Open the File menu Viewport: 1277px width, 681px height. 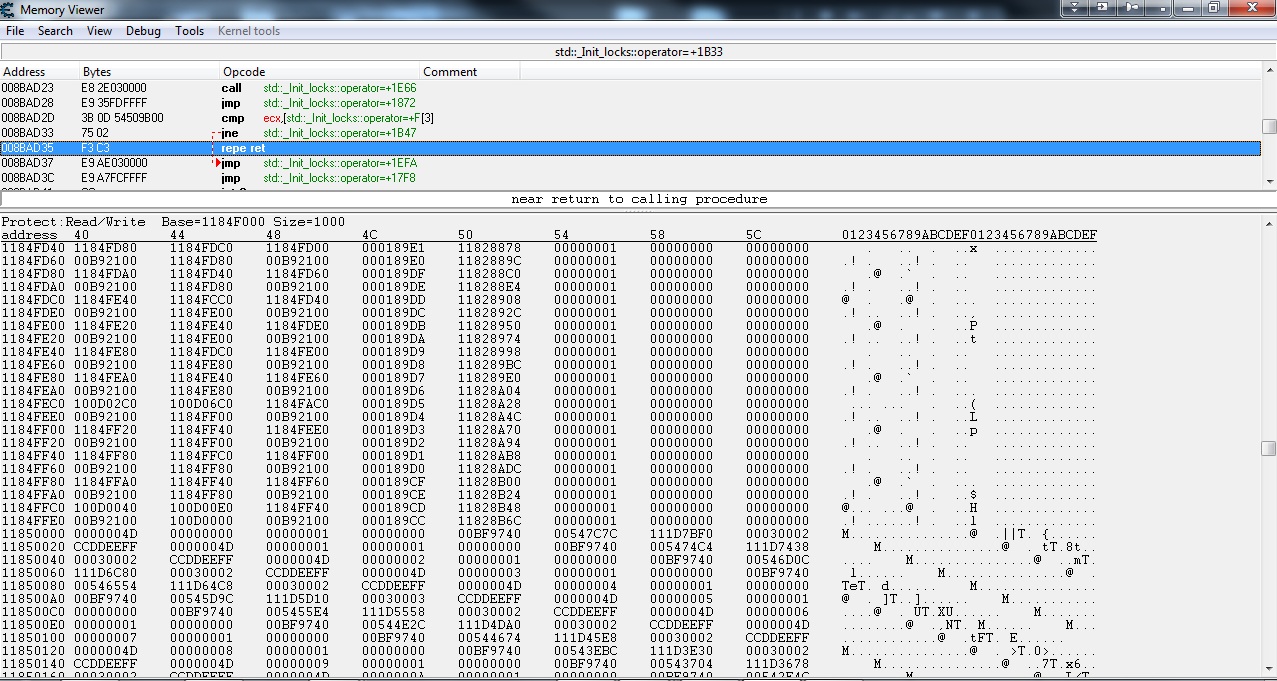click(15, 31)
